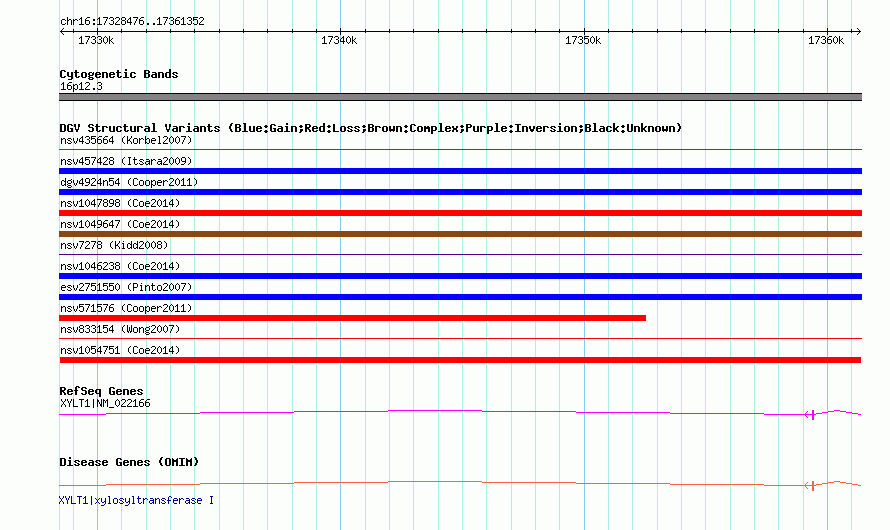The image size is (890, 530).
Task: Select the blue nsv457428 gain bar
Action: click(460, 171)
